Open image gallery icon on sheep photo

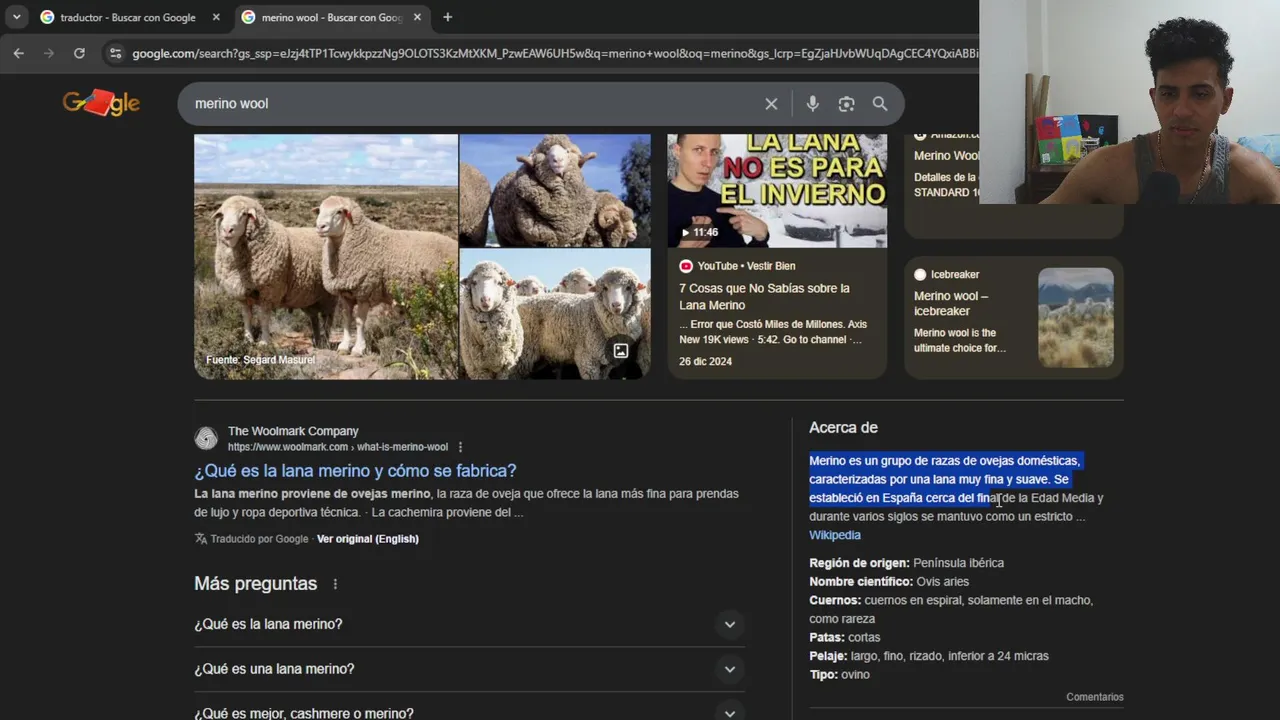pyautogui.click(x=621, y=351)
